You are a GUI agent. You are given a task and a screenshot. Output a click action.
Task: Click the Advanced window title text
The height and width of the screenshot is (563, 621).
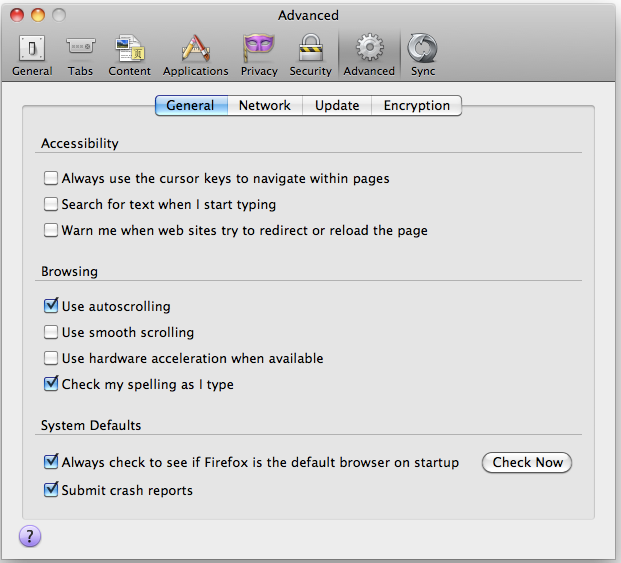(308, 15)
